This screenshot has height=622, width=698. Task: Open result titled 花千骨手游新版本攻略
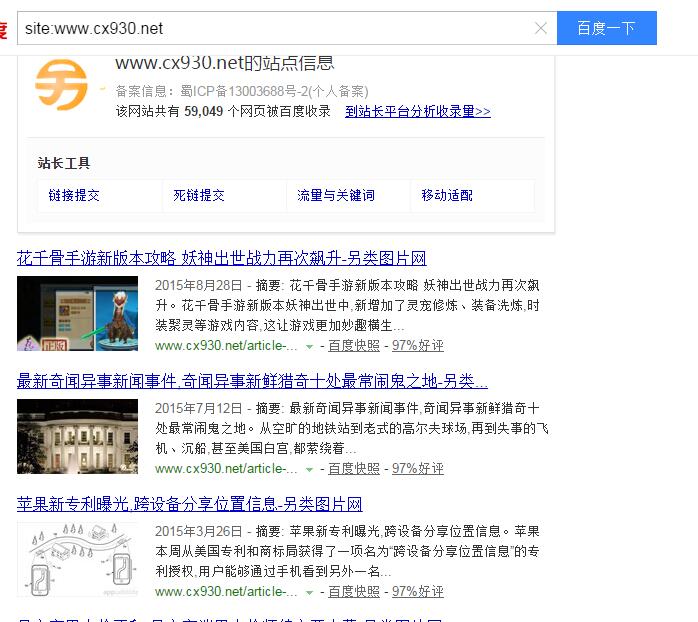221,258
